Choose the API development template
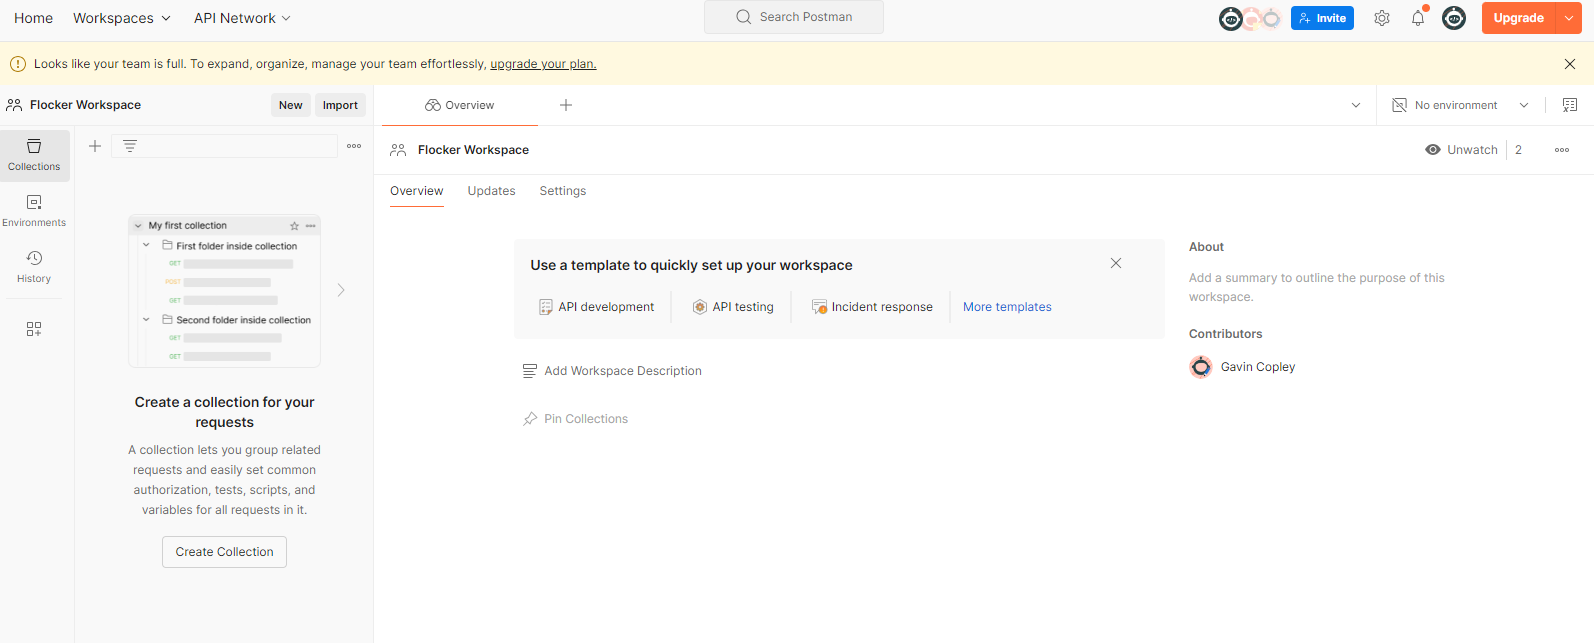The image size is (1594, 643). [596, 307]
